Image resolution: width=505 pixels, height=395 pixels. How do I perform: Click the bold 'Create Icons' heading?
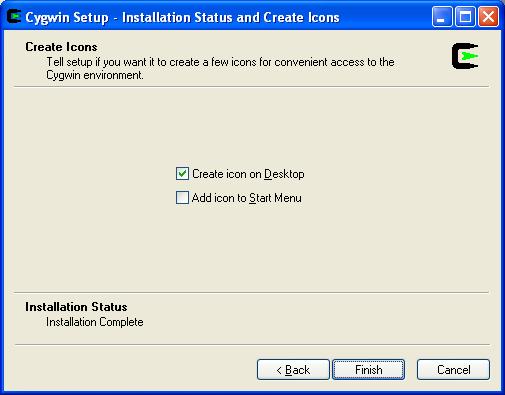(x=61, y=47)
